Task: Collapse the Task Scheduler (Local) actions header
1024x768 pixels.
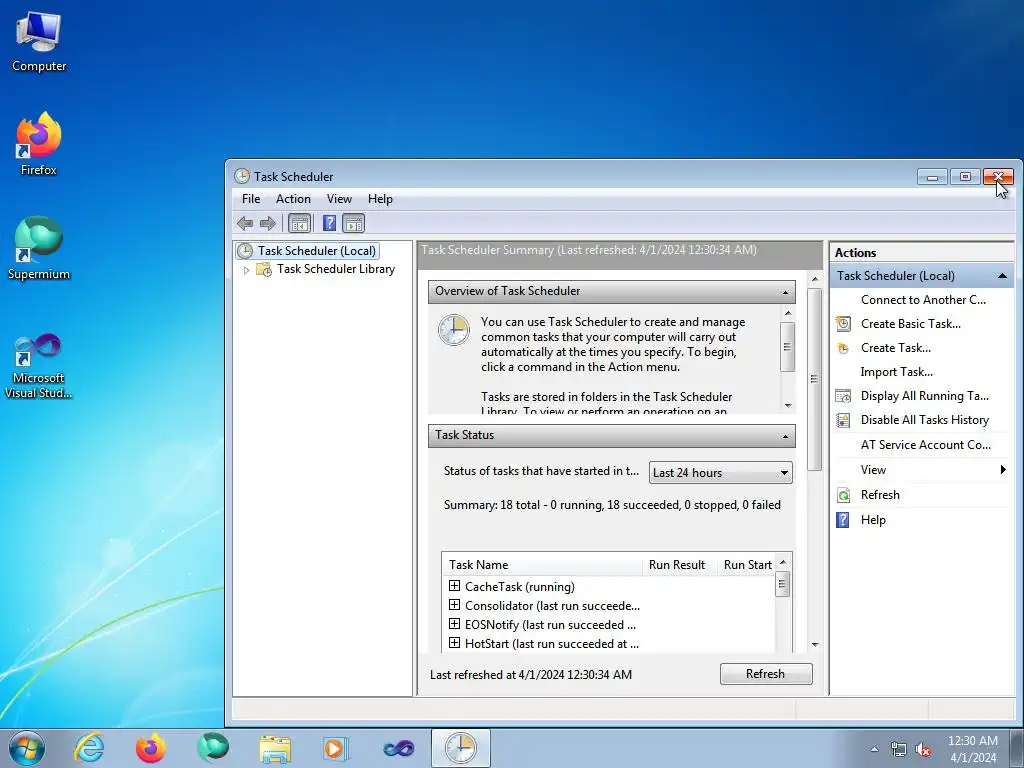Action: pyautogui.click(x=1002, y=276)
